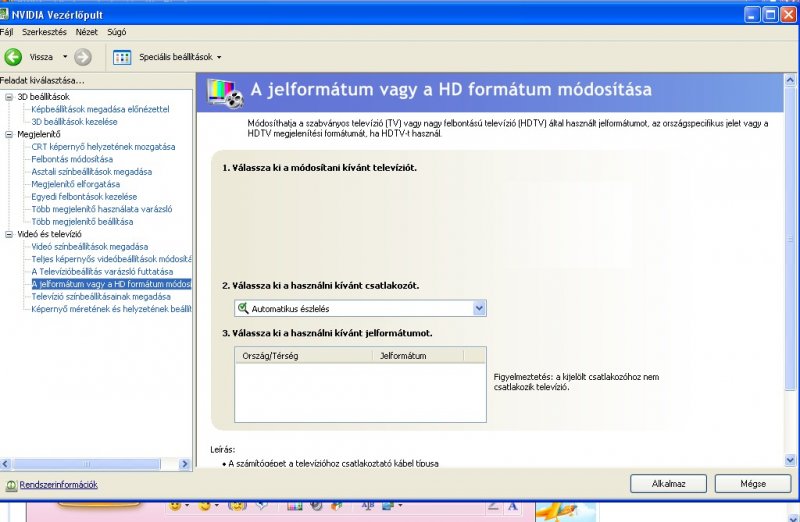Click the task tree right scroll arrow
This screenshot has width=800, height=522.
[185, 464]
